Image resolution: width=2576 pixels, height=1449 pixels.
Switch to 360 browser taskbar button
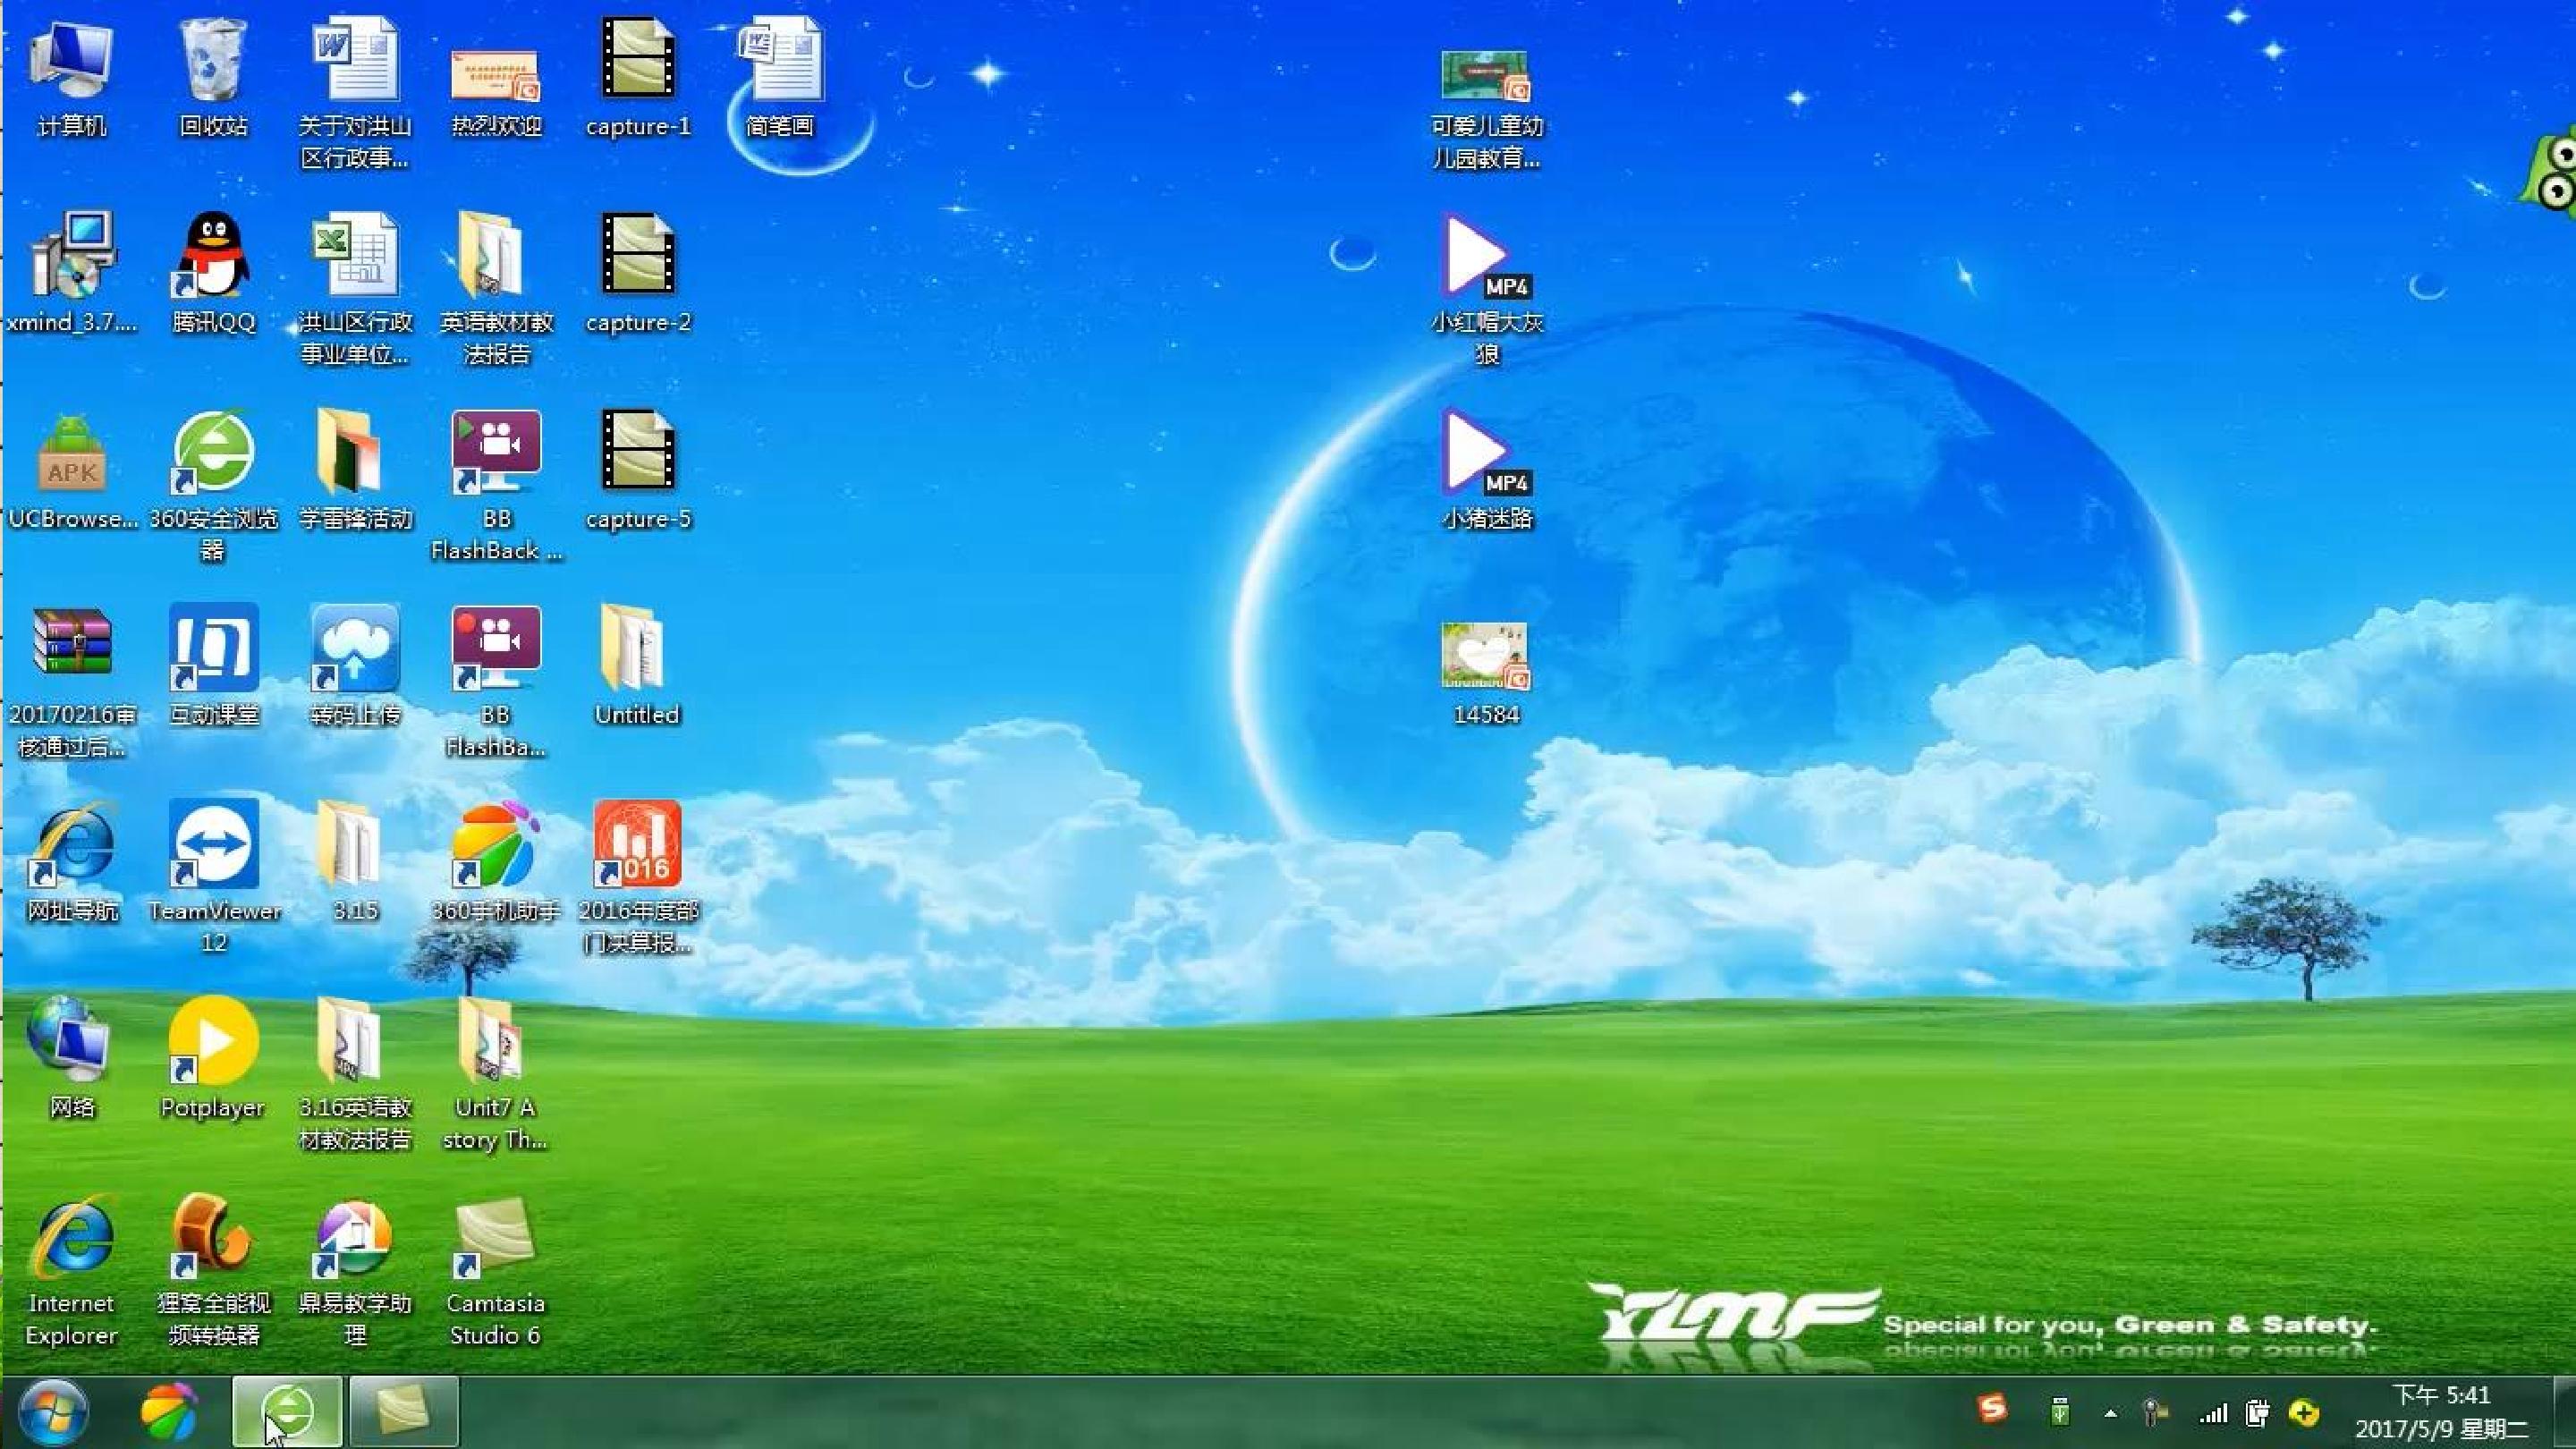click(x=288, y=1412)
